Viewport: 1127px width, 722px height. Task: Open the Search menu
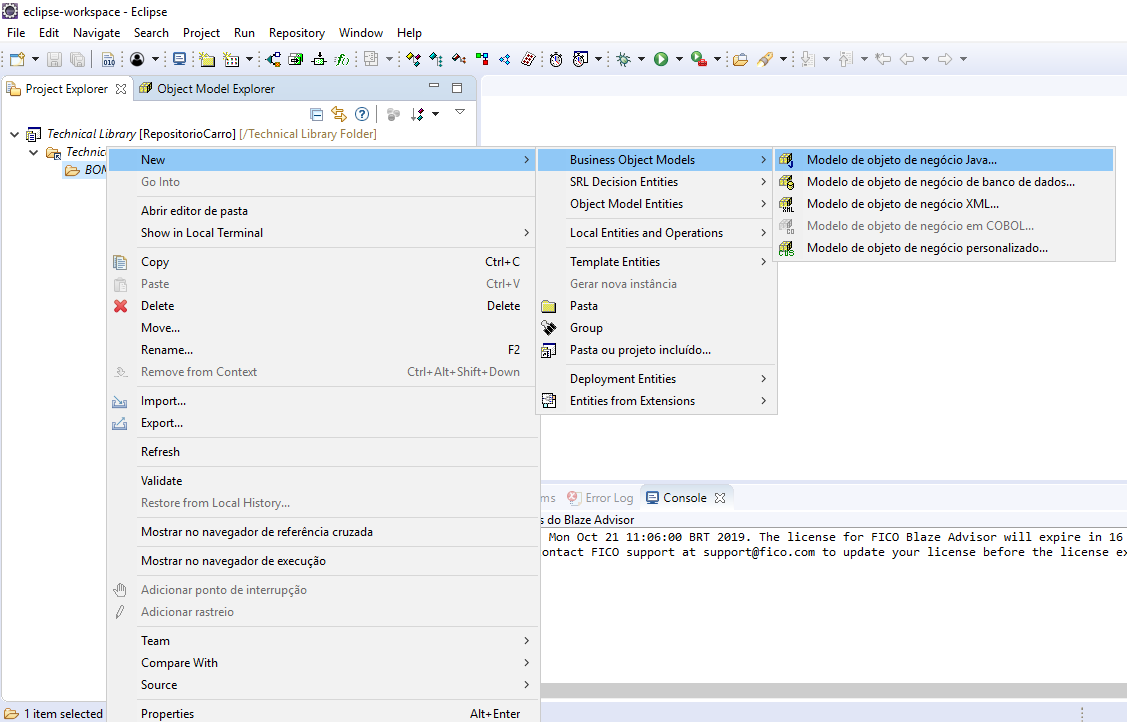coord(151,32)
